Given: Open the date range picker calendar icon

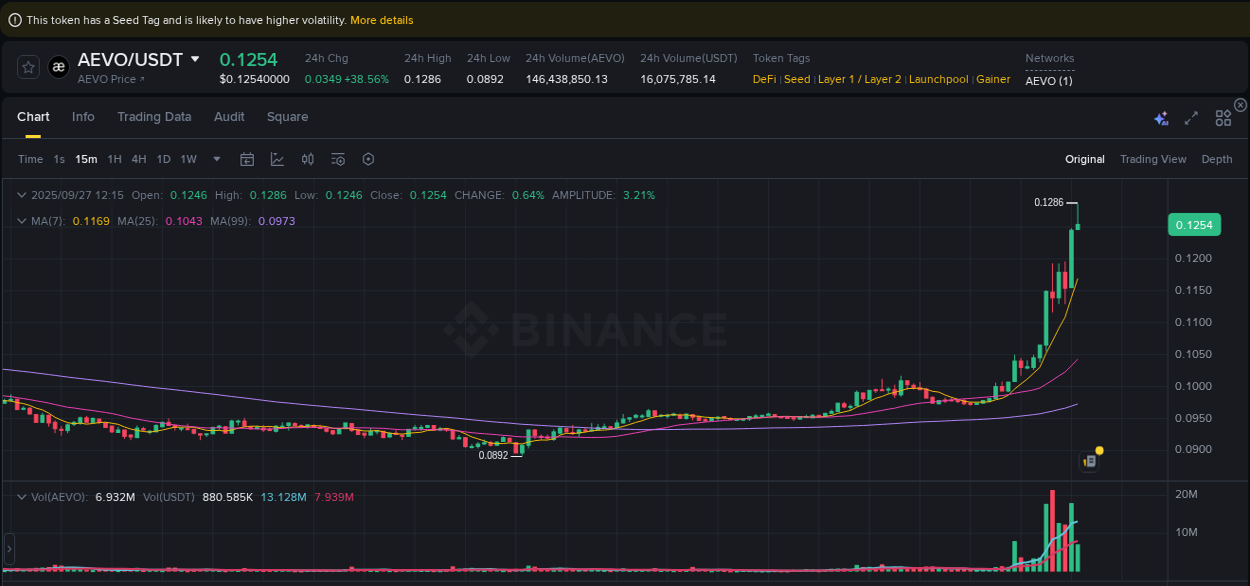Looking at the screenshot, I should (247, 159).
